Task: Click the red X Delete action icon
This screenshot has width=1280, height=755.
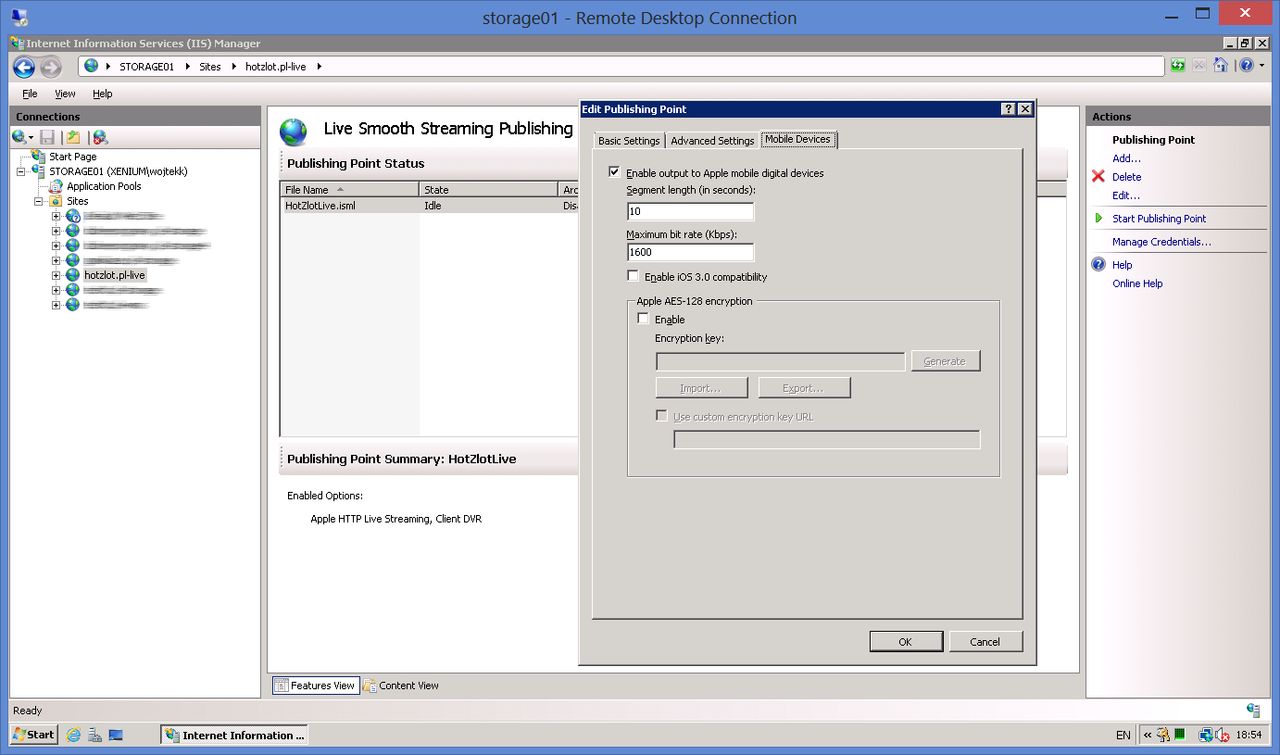Action: [1098, 176]
